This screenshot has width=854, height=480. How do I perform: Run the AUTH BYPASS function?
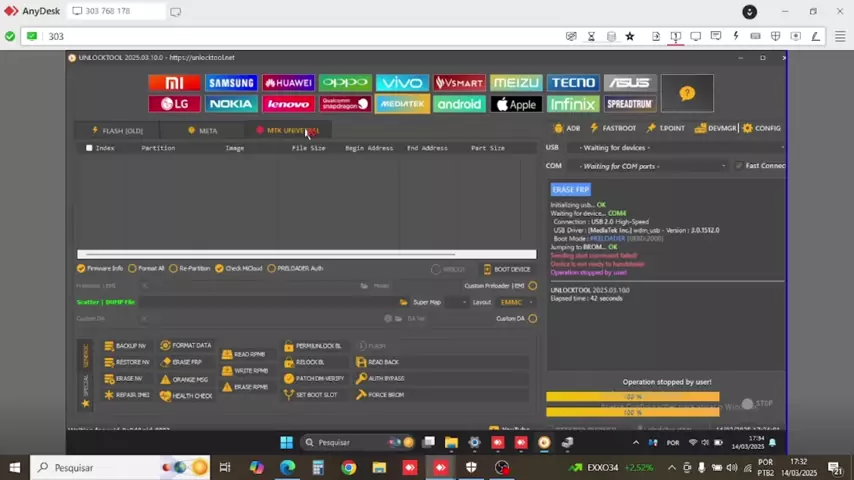click(380, 378)
